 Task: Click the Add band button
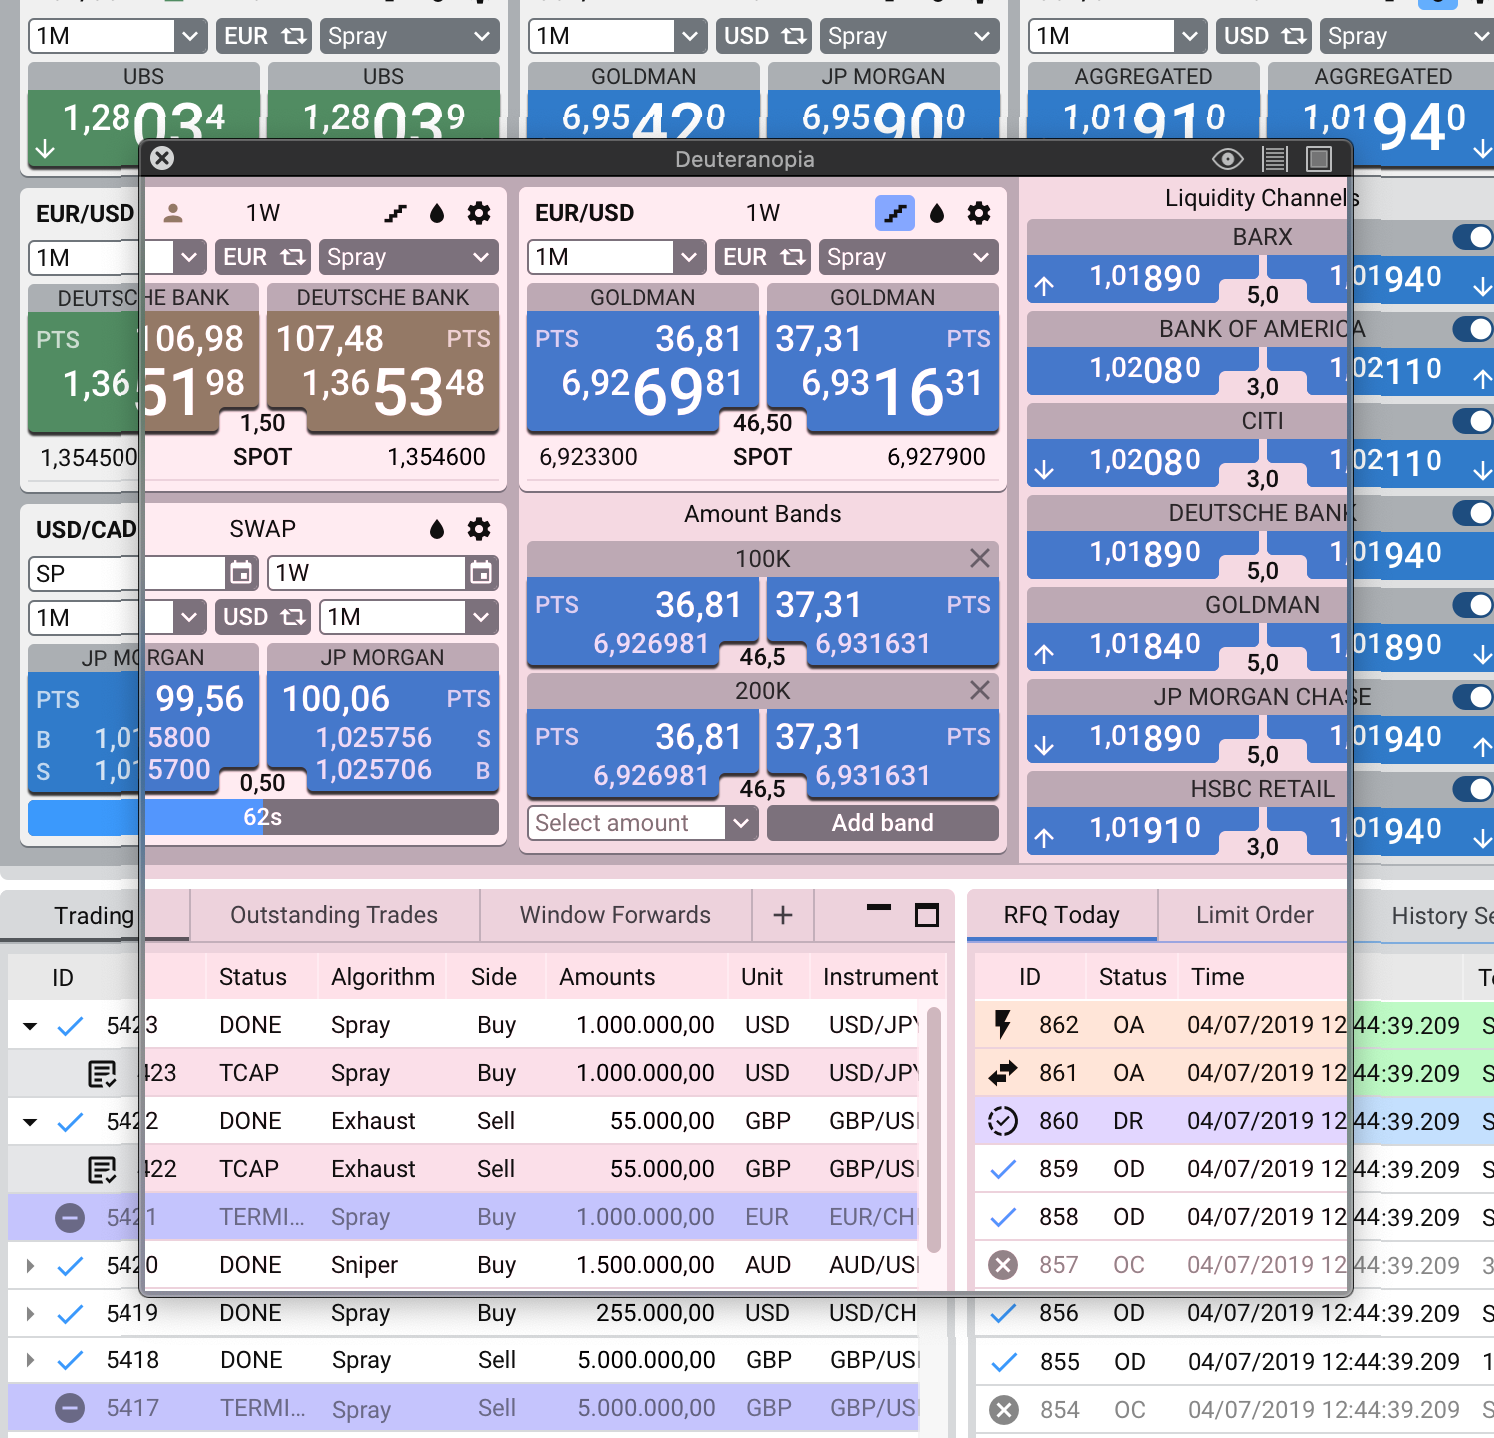click(x=883, y=823)
